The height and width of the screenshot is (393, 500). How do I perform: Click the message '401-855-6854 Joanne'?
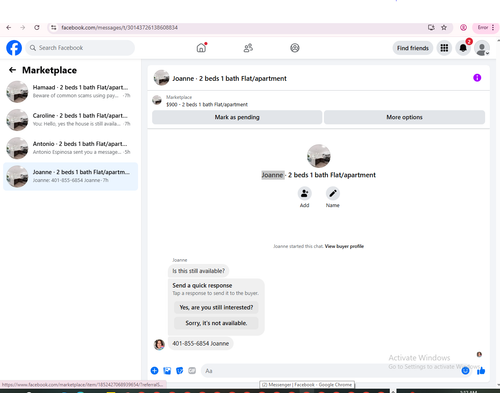(201, 344)
